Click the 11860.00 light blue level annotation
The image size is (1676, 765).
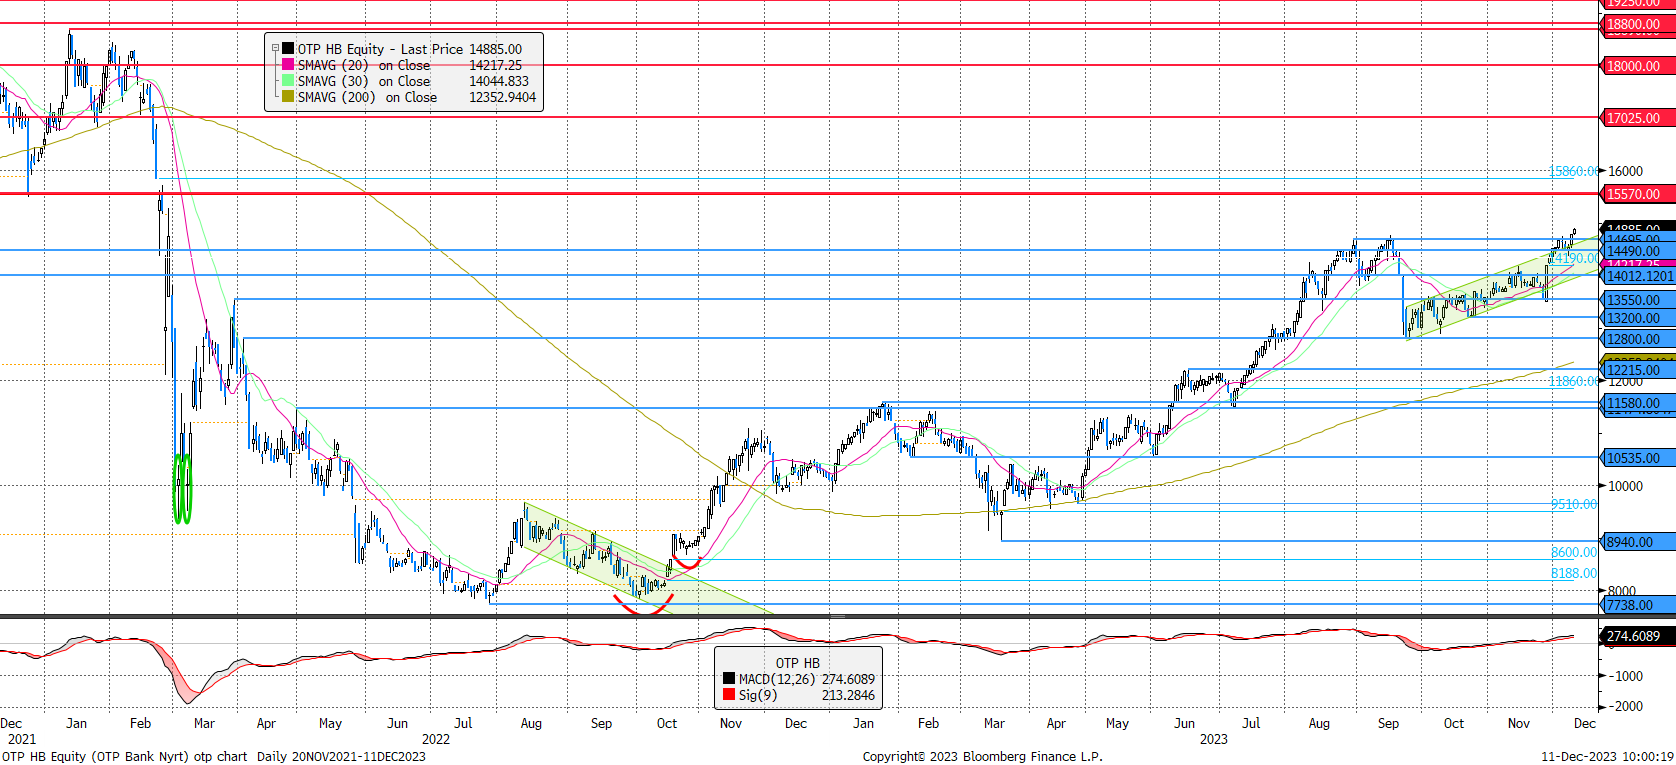click(1573, 381)
